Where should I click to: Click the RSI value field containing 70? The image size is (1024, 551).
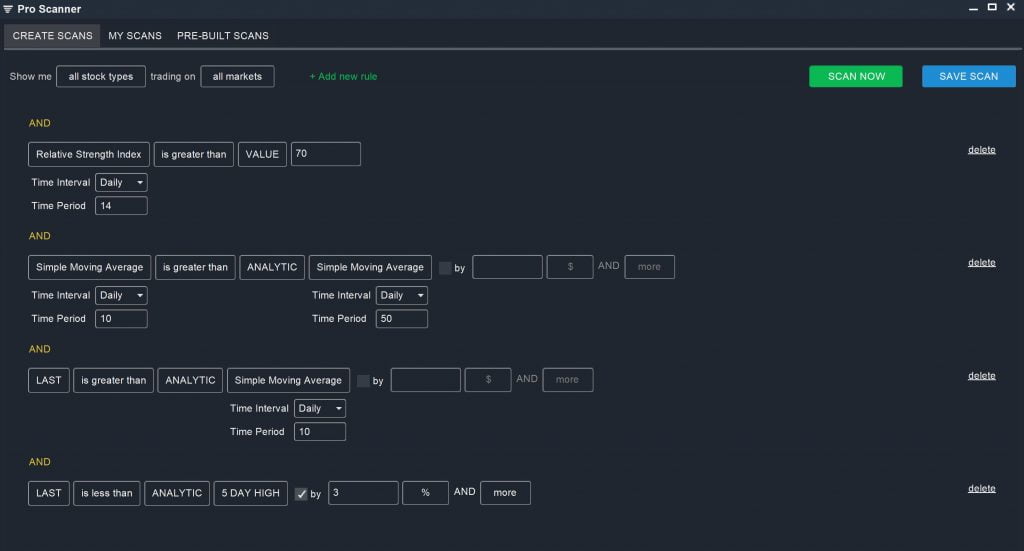pyautogui.click(x=325, y=154)
